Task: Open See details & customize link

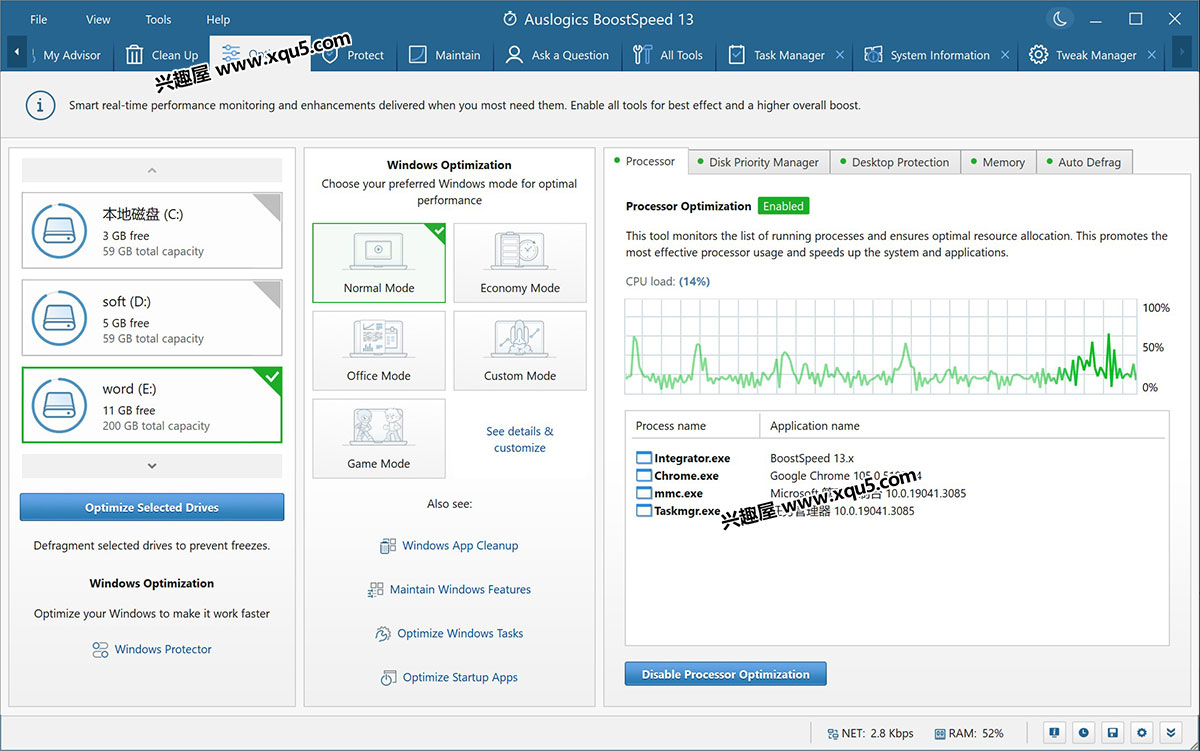Action: click(x=519, y=440)
